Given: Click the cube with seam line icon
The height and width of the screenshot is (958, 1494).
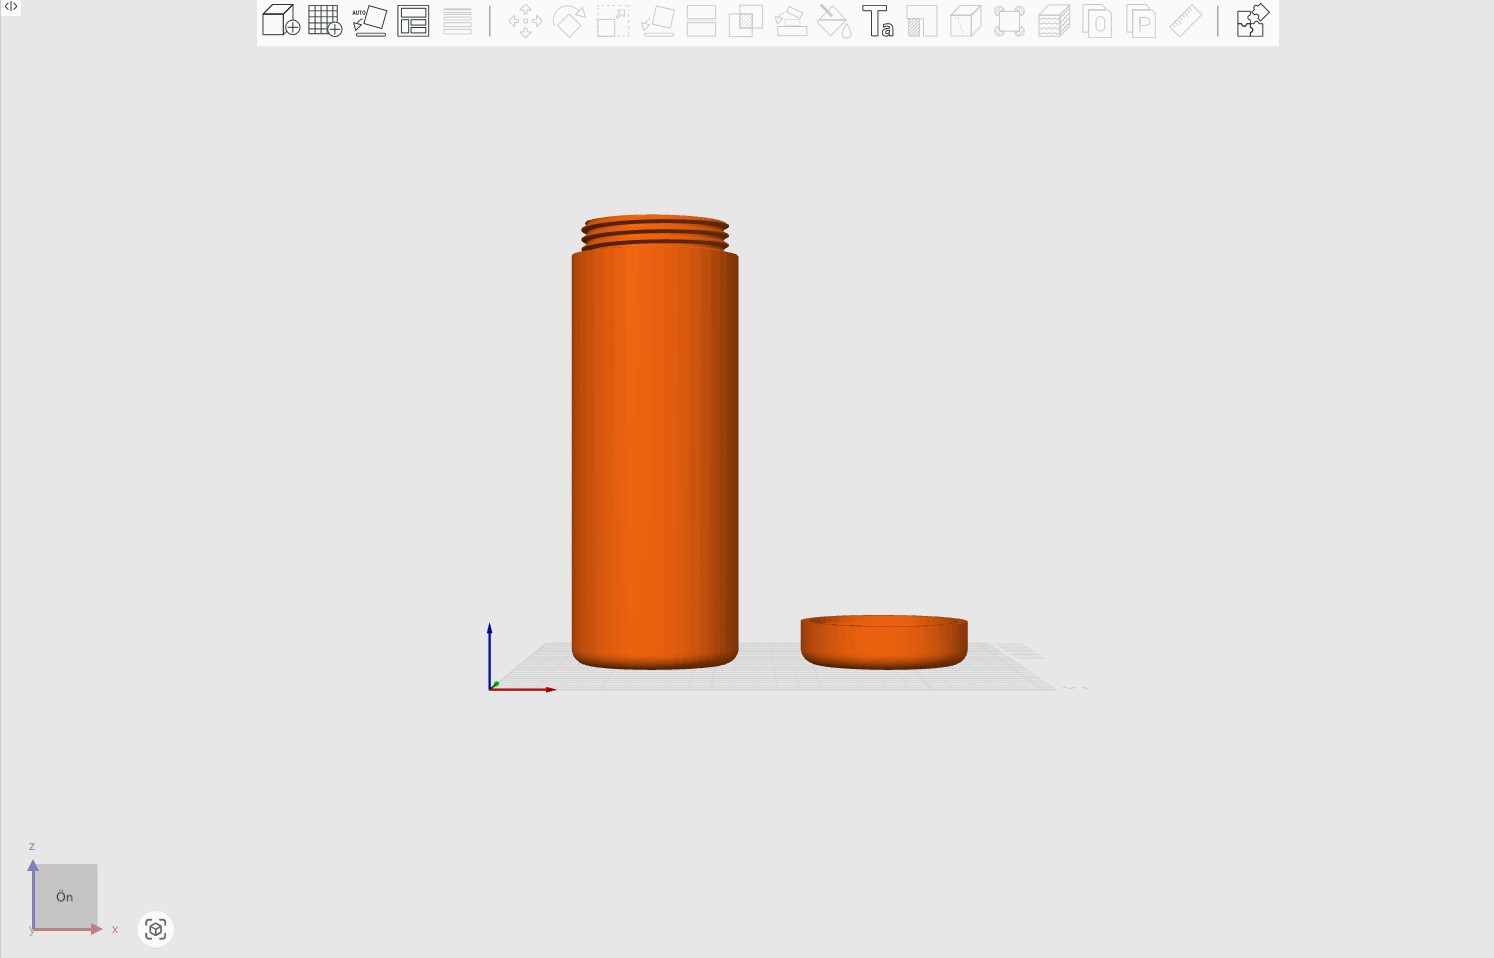Looking at the screenshot, I should click(x=966, y=21).
